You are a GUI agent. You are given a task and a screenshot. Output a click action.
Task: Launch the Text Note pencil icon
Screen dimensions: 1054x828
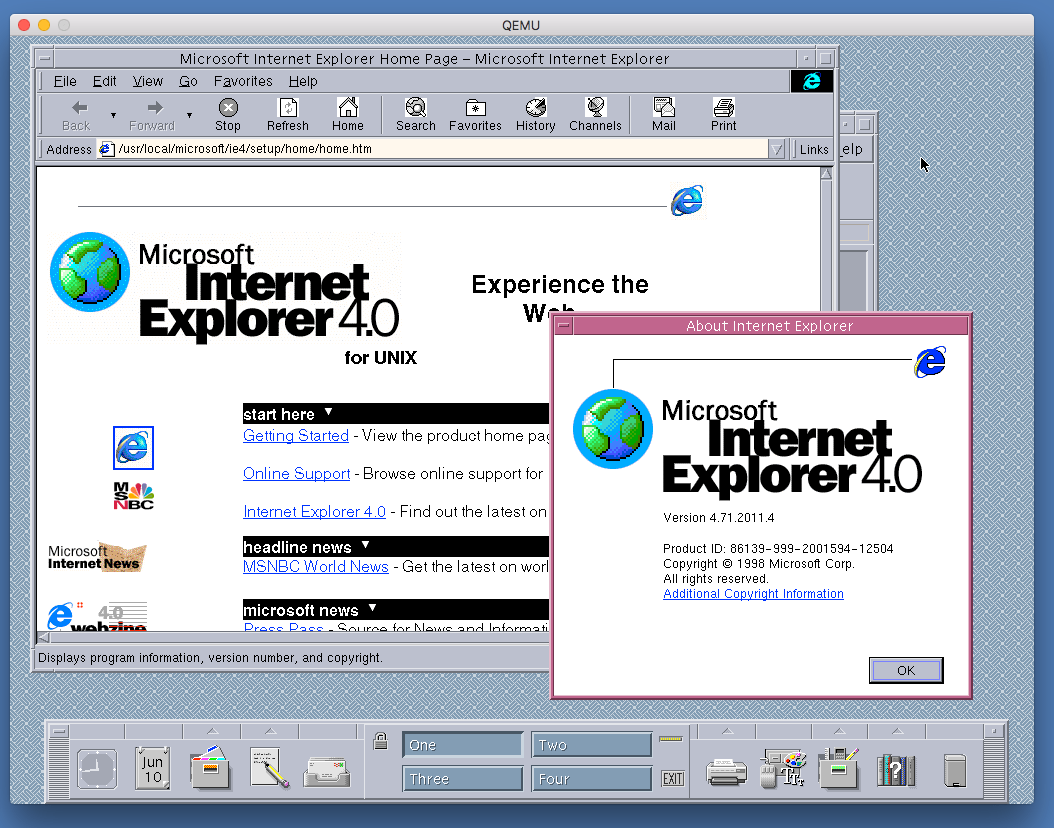269,767
